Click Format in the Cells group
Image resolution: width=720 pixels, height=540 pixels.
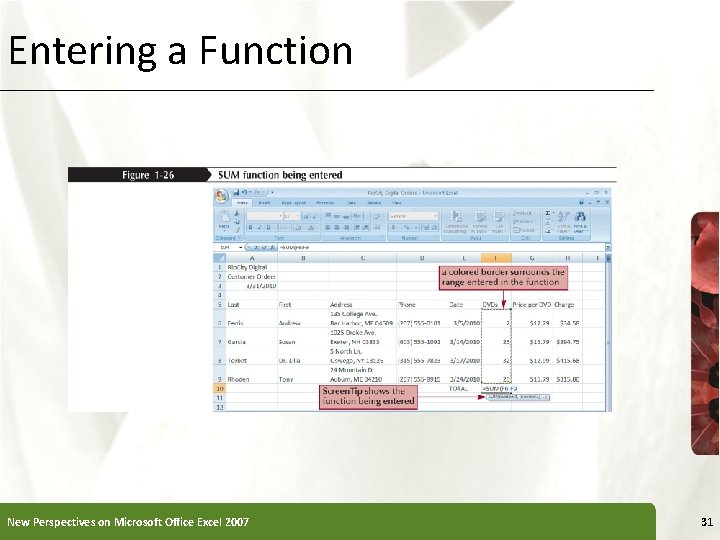click(x=523, y=230)
